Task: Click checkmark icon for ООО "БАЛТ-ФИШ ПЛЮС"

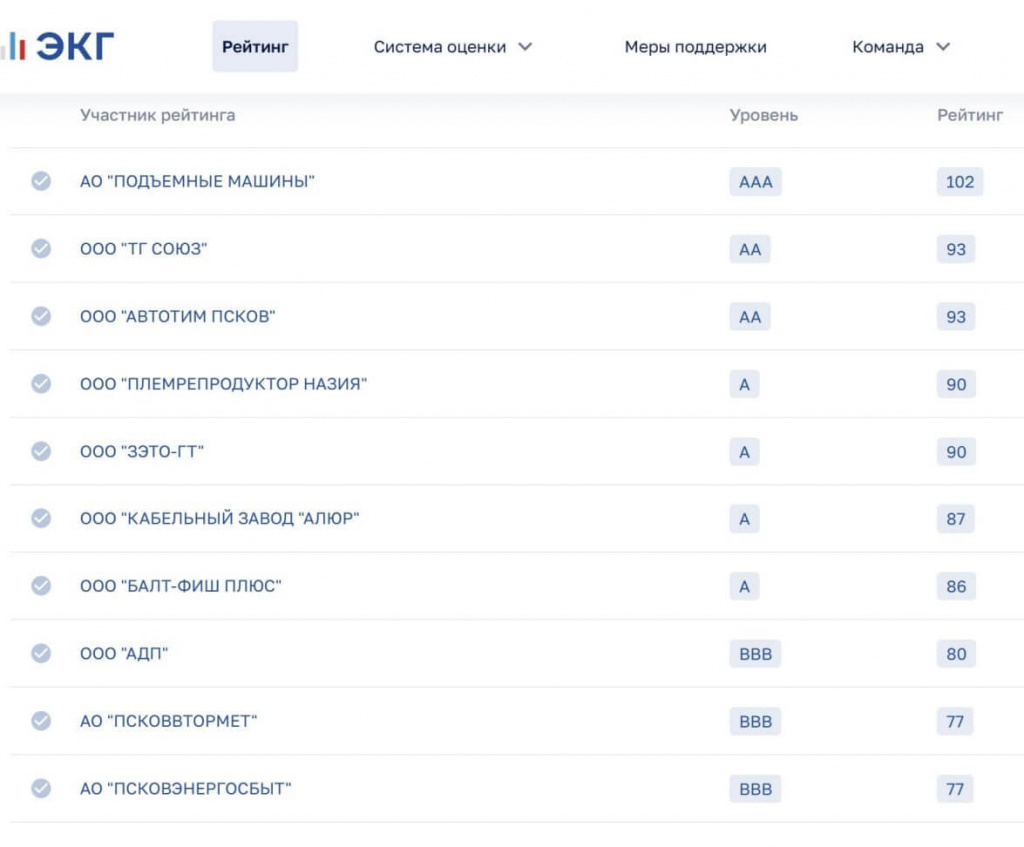Action: click(x=41, y=586)
